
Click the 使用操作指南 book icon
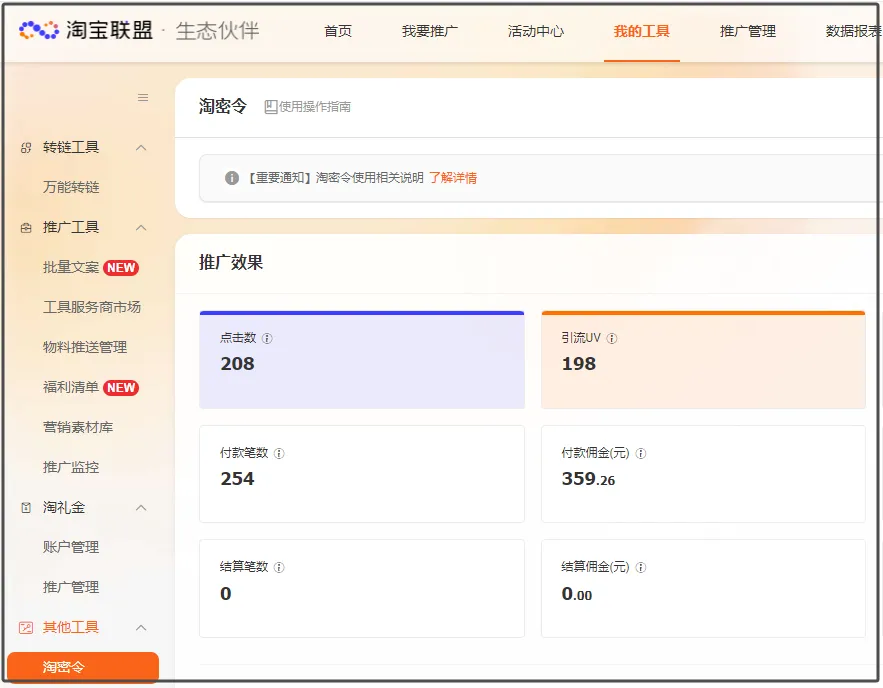271,106
